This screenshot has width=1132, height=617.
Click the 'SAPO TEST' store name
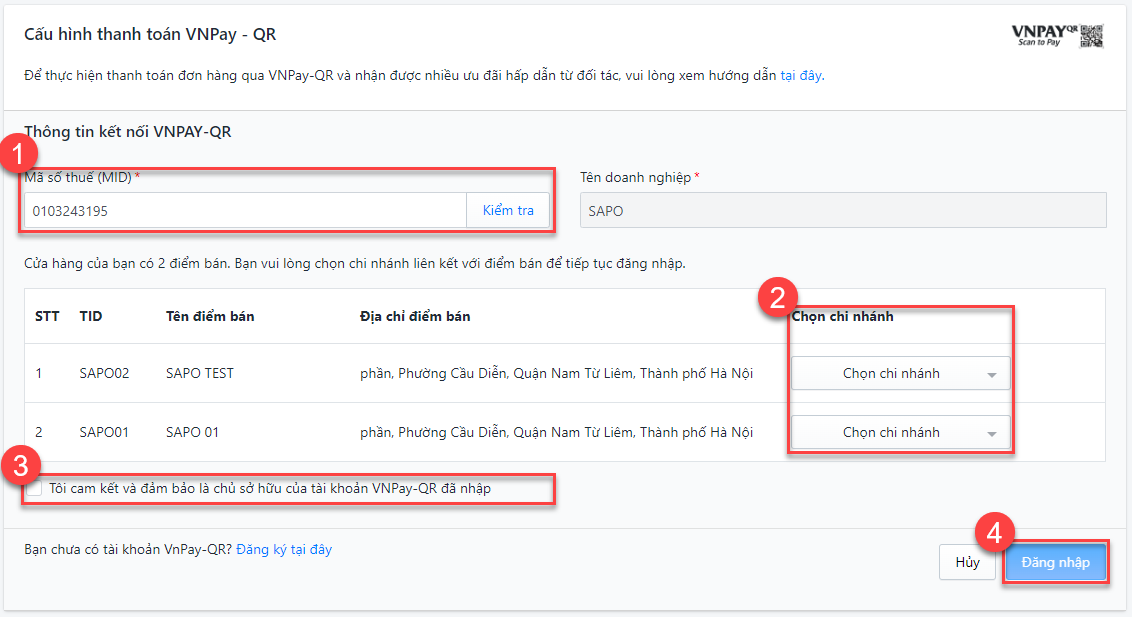tap(200, 373)
